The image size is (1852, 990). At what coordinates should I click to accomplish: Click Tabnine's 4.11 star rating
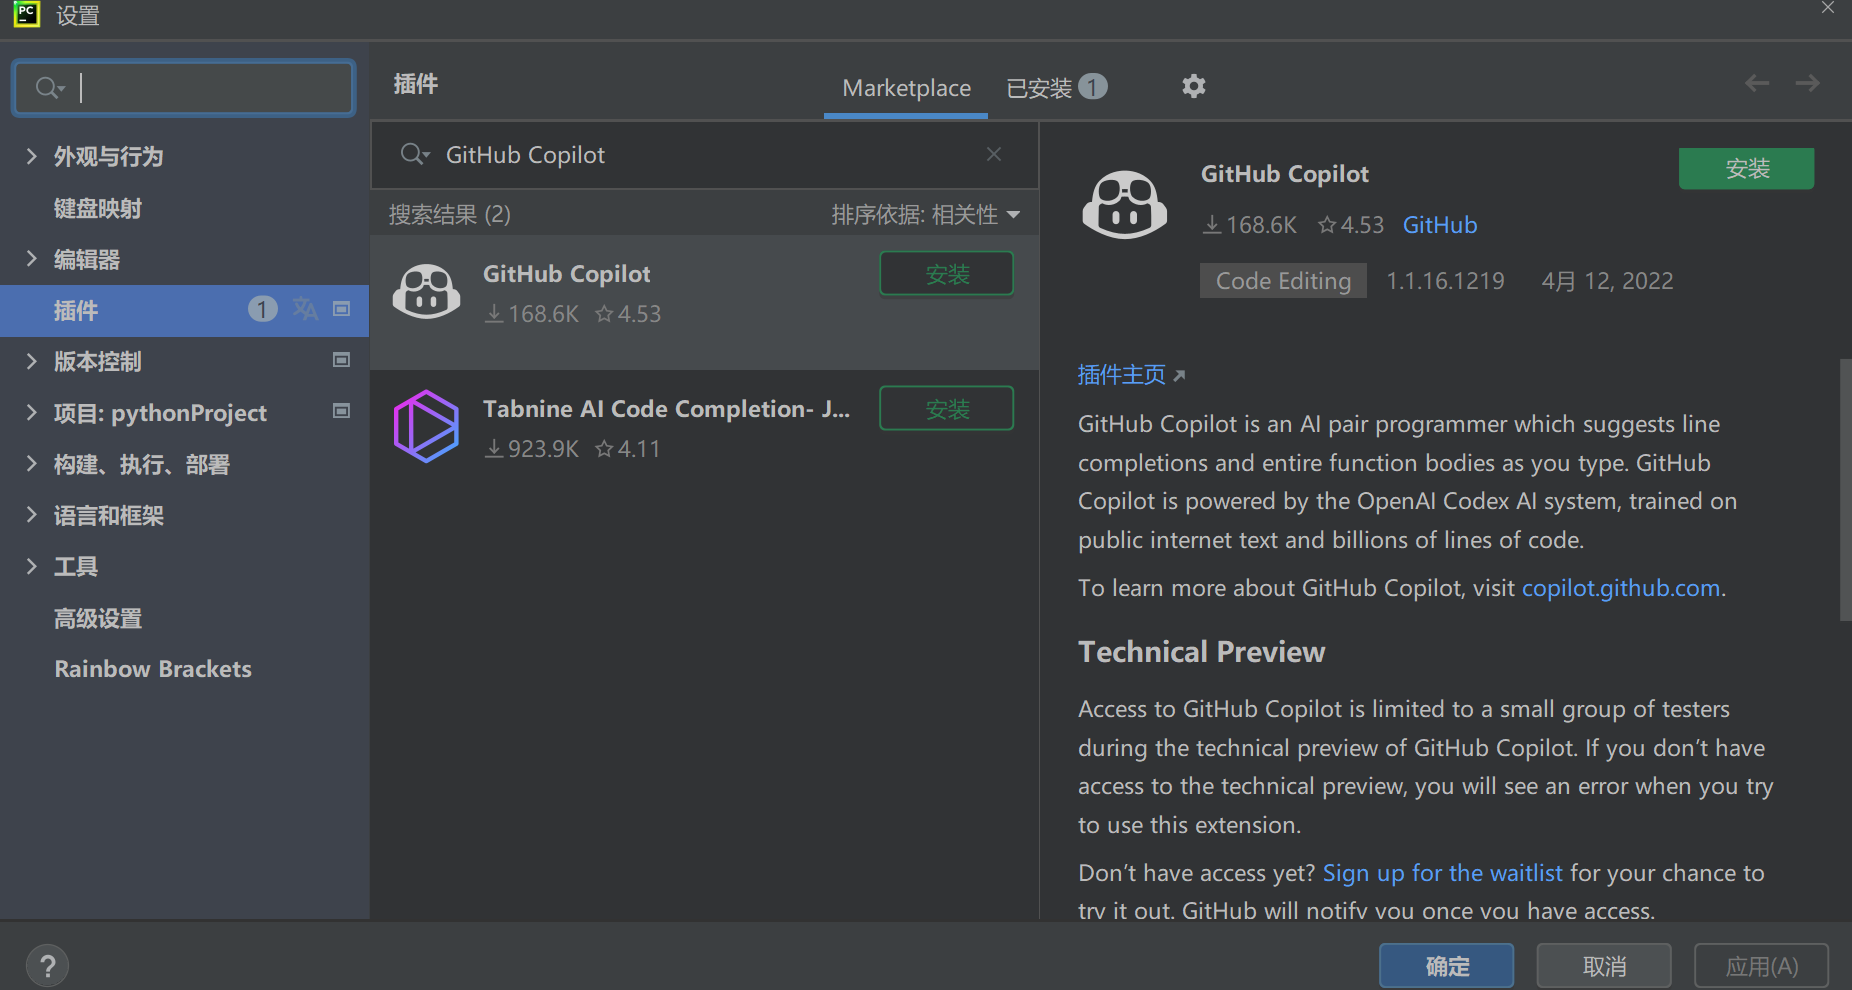pyautogui.click(x=627, y=449)
